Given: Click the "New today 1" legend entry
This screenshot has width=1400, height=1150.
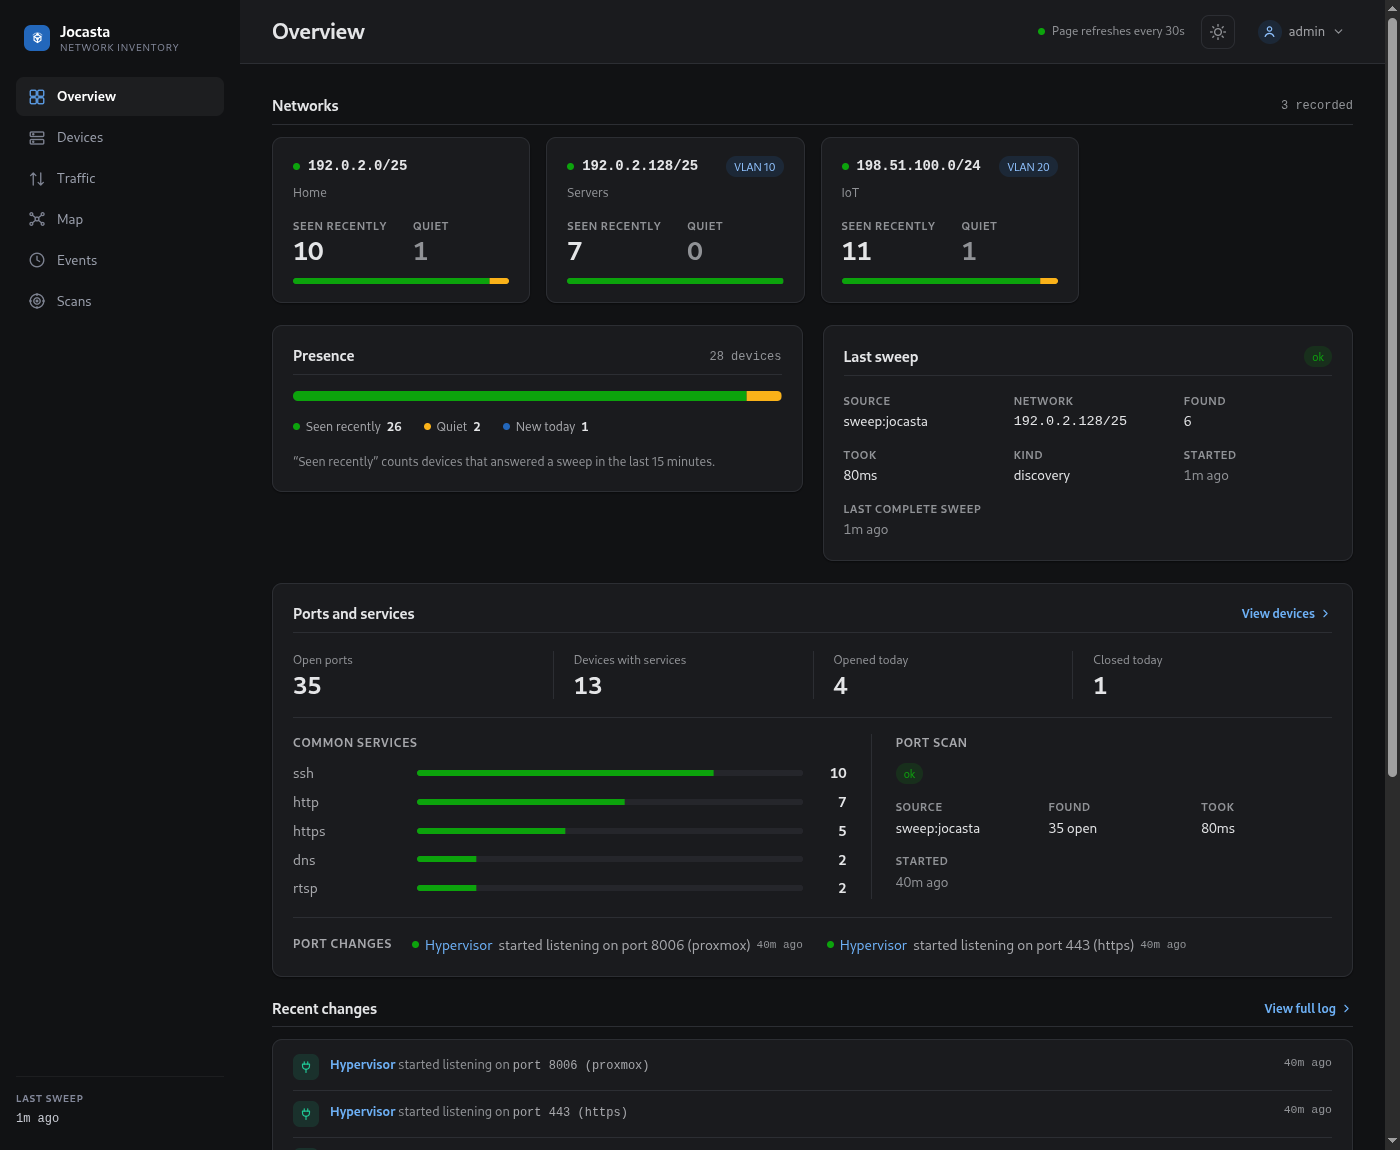Looking at the screenshot, I should pos(546,427).
